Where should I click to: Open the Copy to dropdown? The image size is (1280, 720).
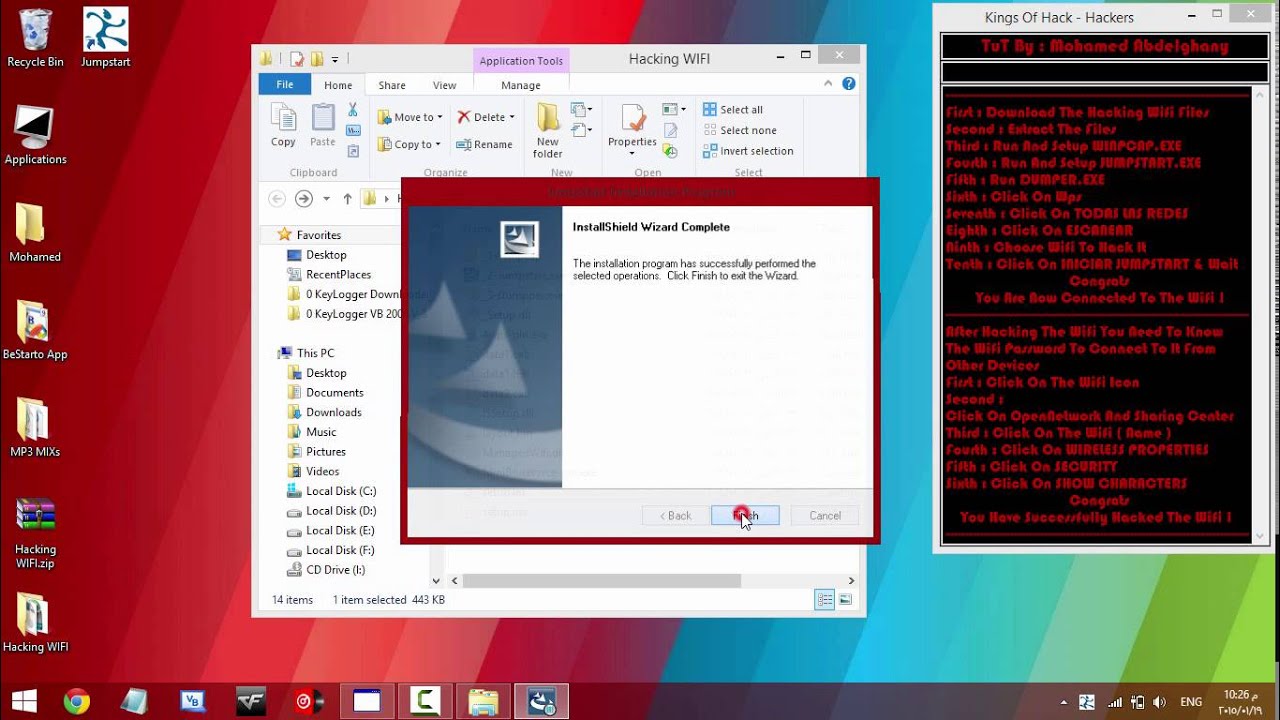coord(409,144)
